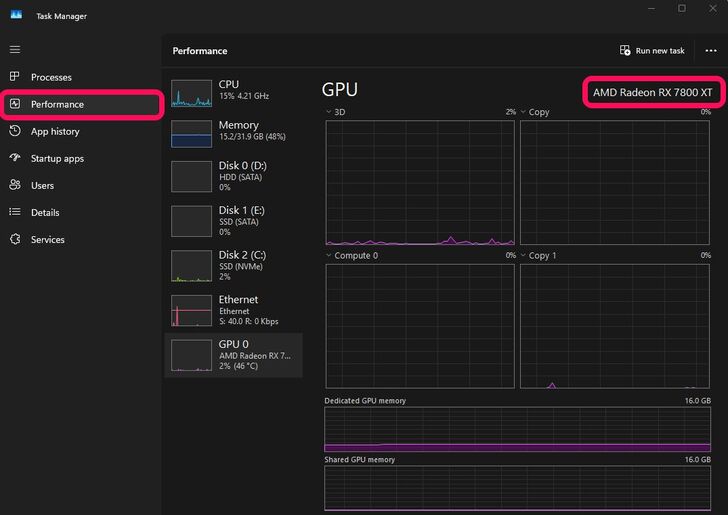Image resolution: width=728 pixels, height=515 pixels.
Task: Click the Ethernet mini graph thumbnail
Action: point(191,310)
